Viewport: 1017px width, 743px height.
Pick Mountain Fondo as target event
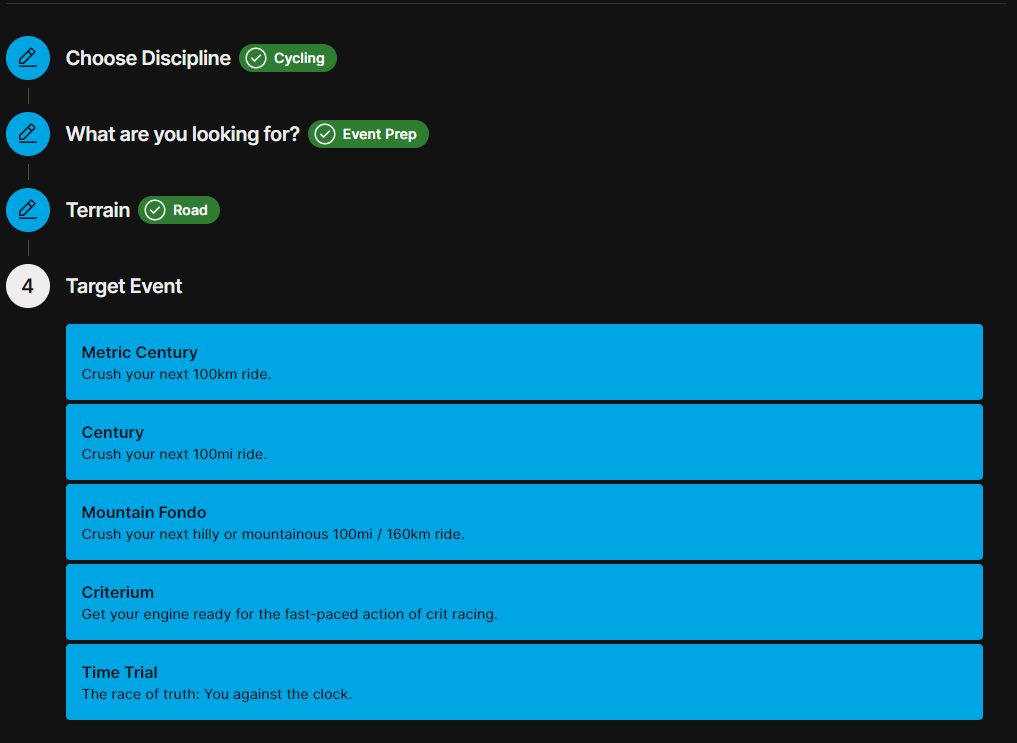[524, 522]
